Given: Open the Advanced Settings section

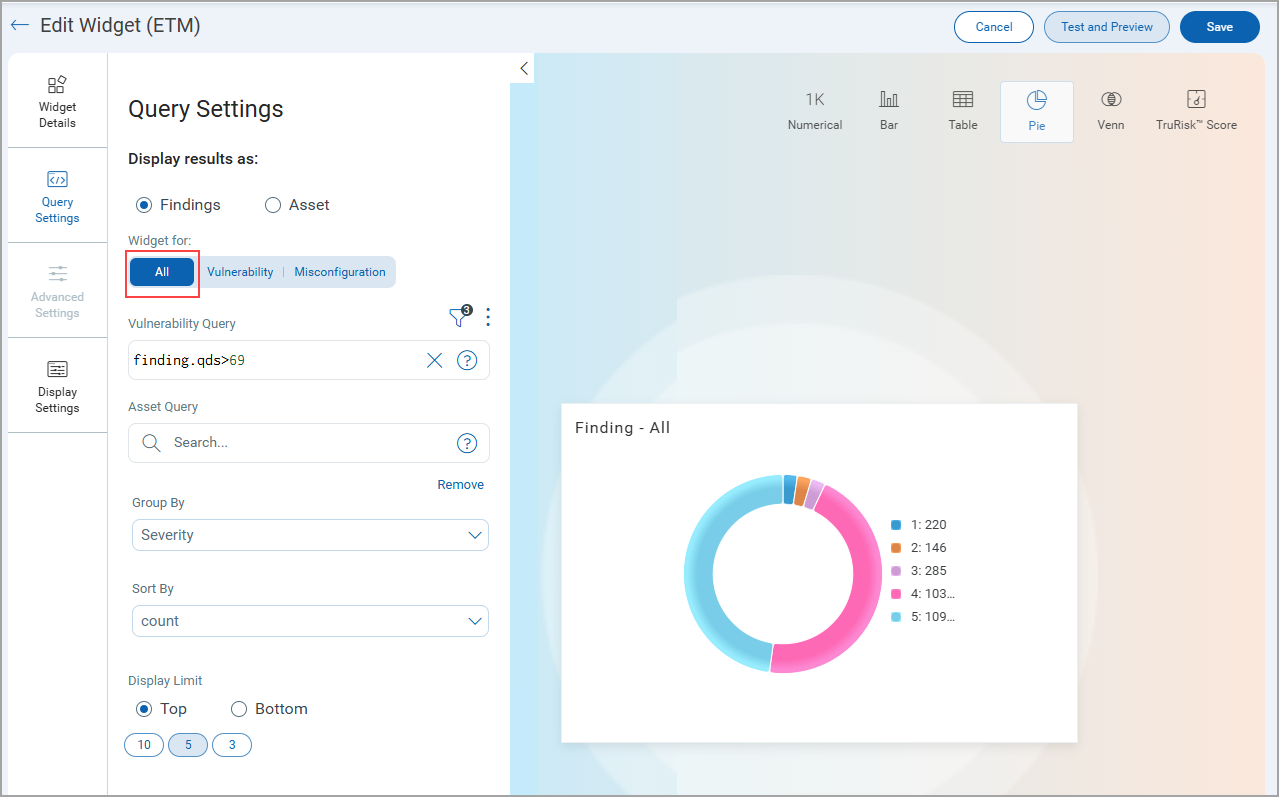Looking at the screenshot, I should (x=57, y=291).
